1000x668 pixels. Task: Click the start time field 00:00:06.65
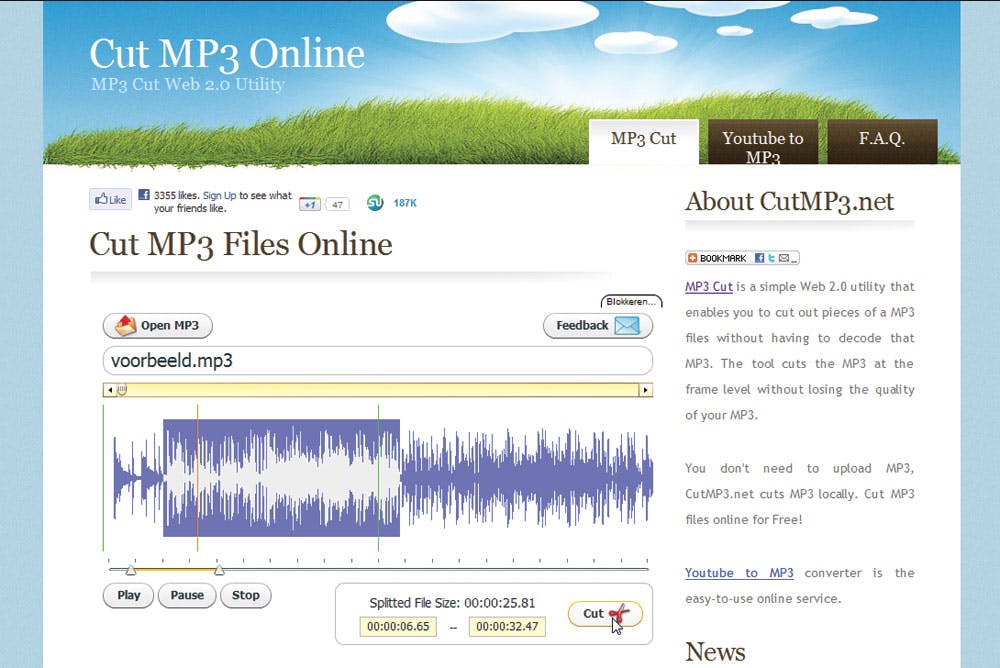tap(398, 627)
